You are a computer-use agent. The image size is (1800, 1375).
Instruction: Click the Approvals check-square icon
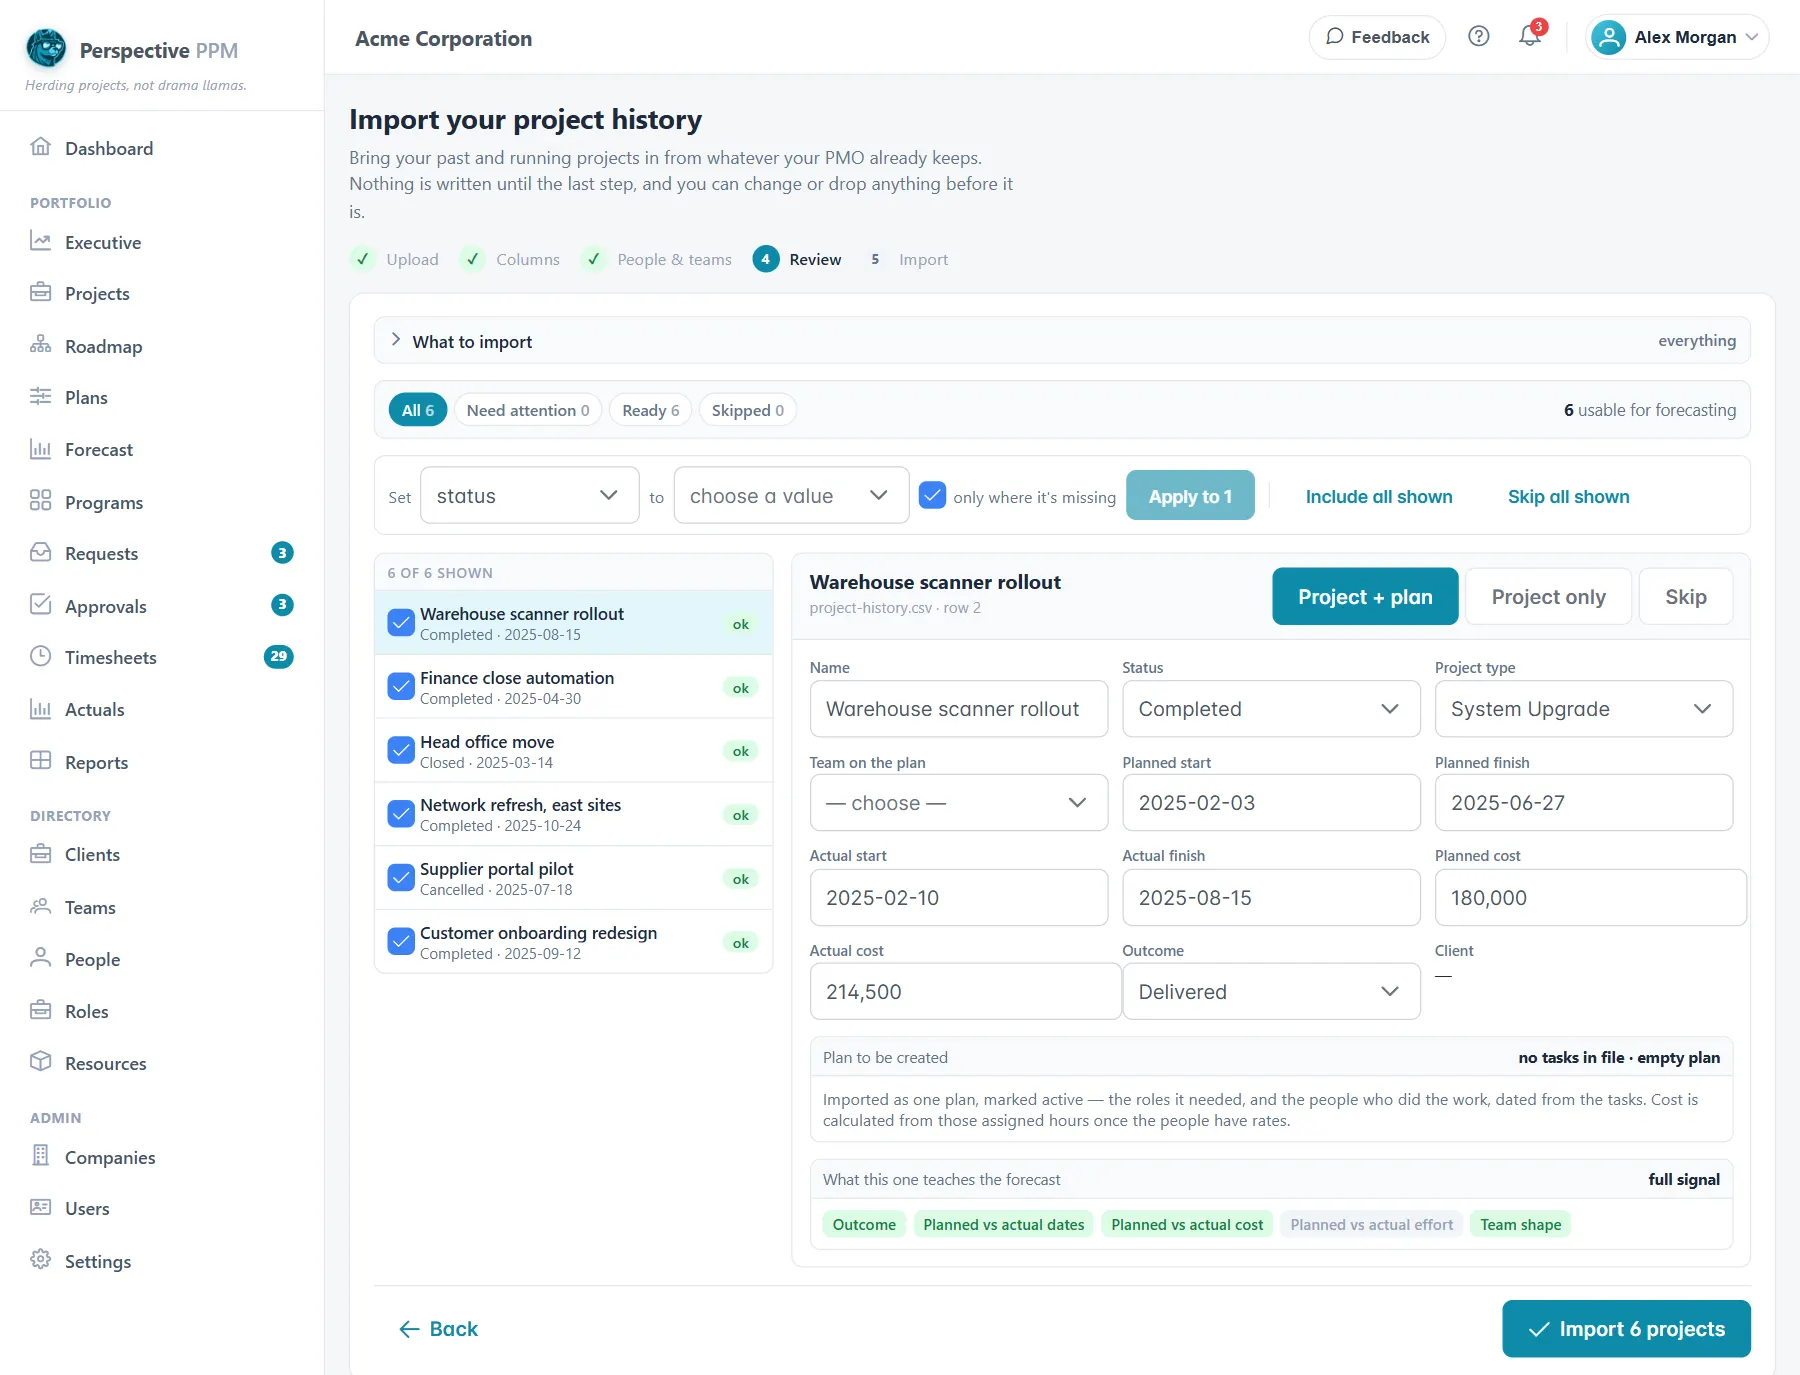[x=40, y=605]
